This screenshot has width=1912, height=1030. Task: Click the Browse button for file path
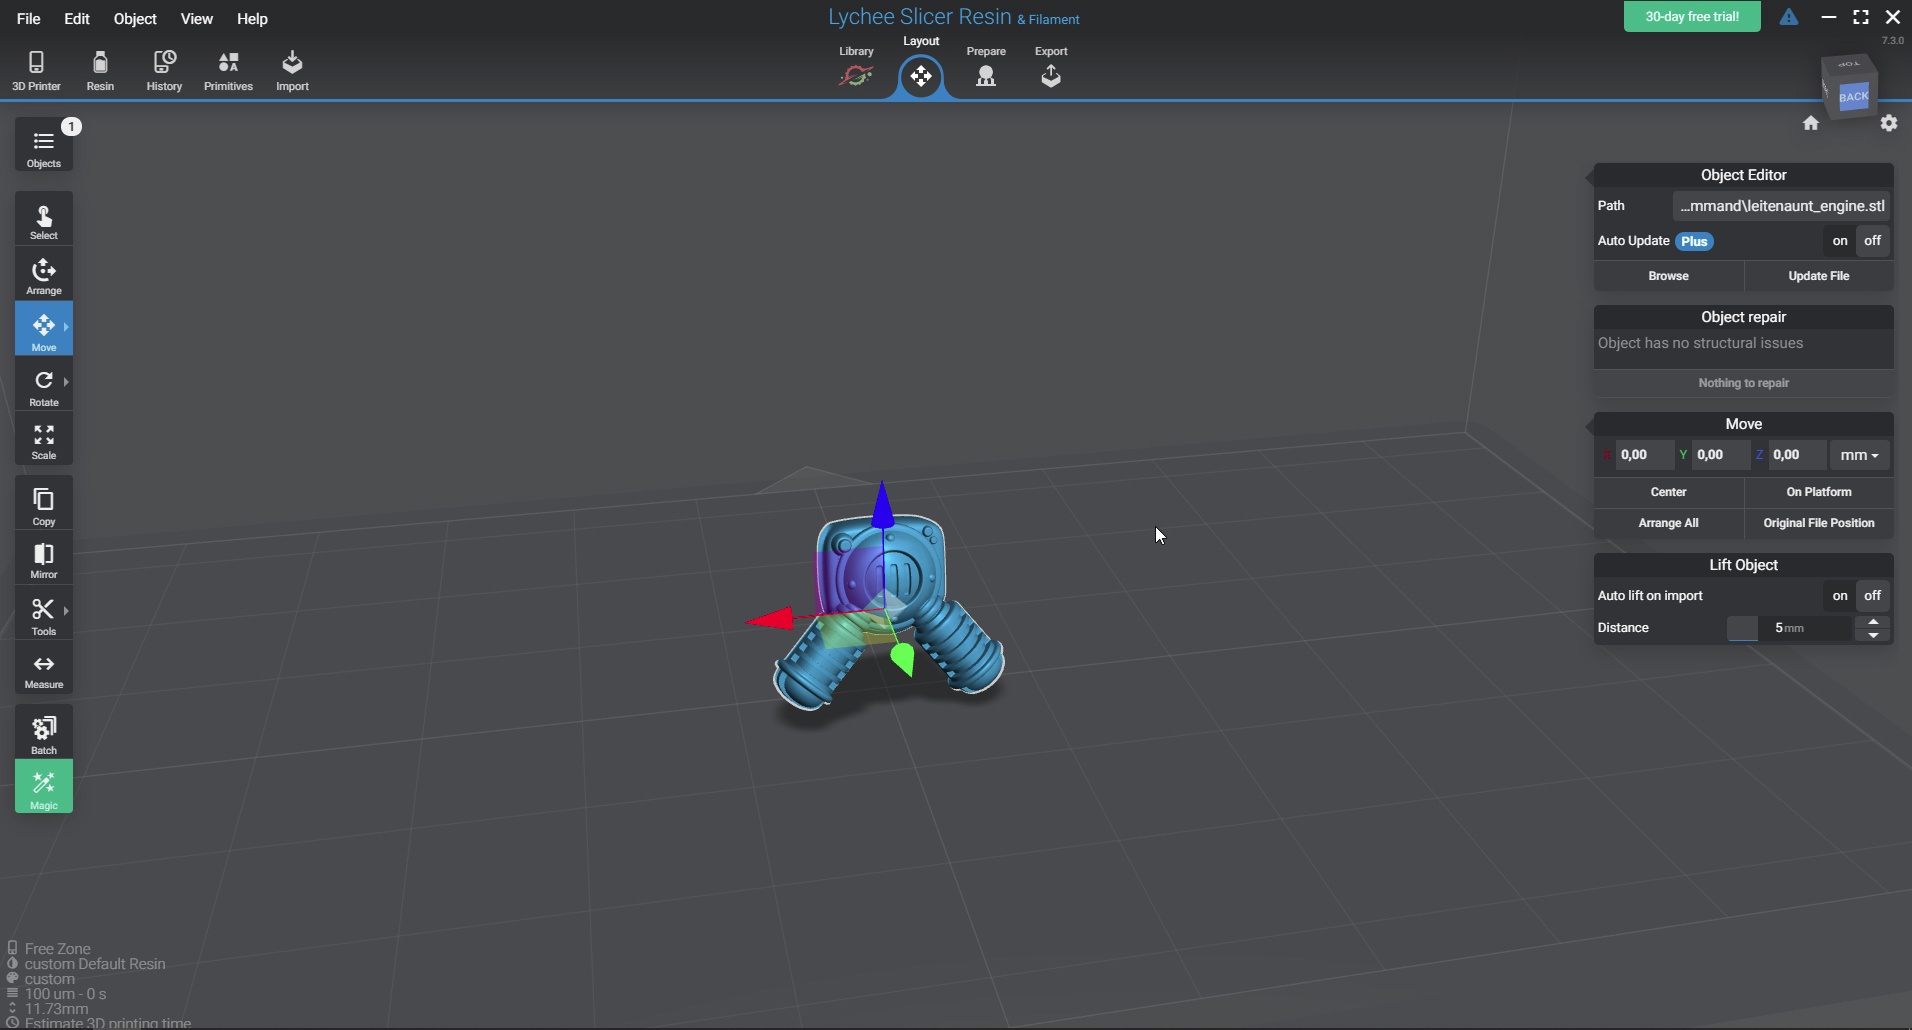pyautogui.click(x=1667, y=276)
